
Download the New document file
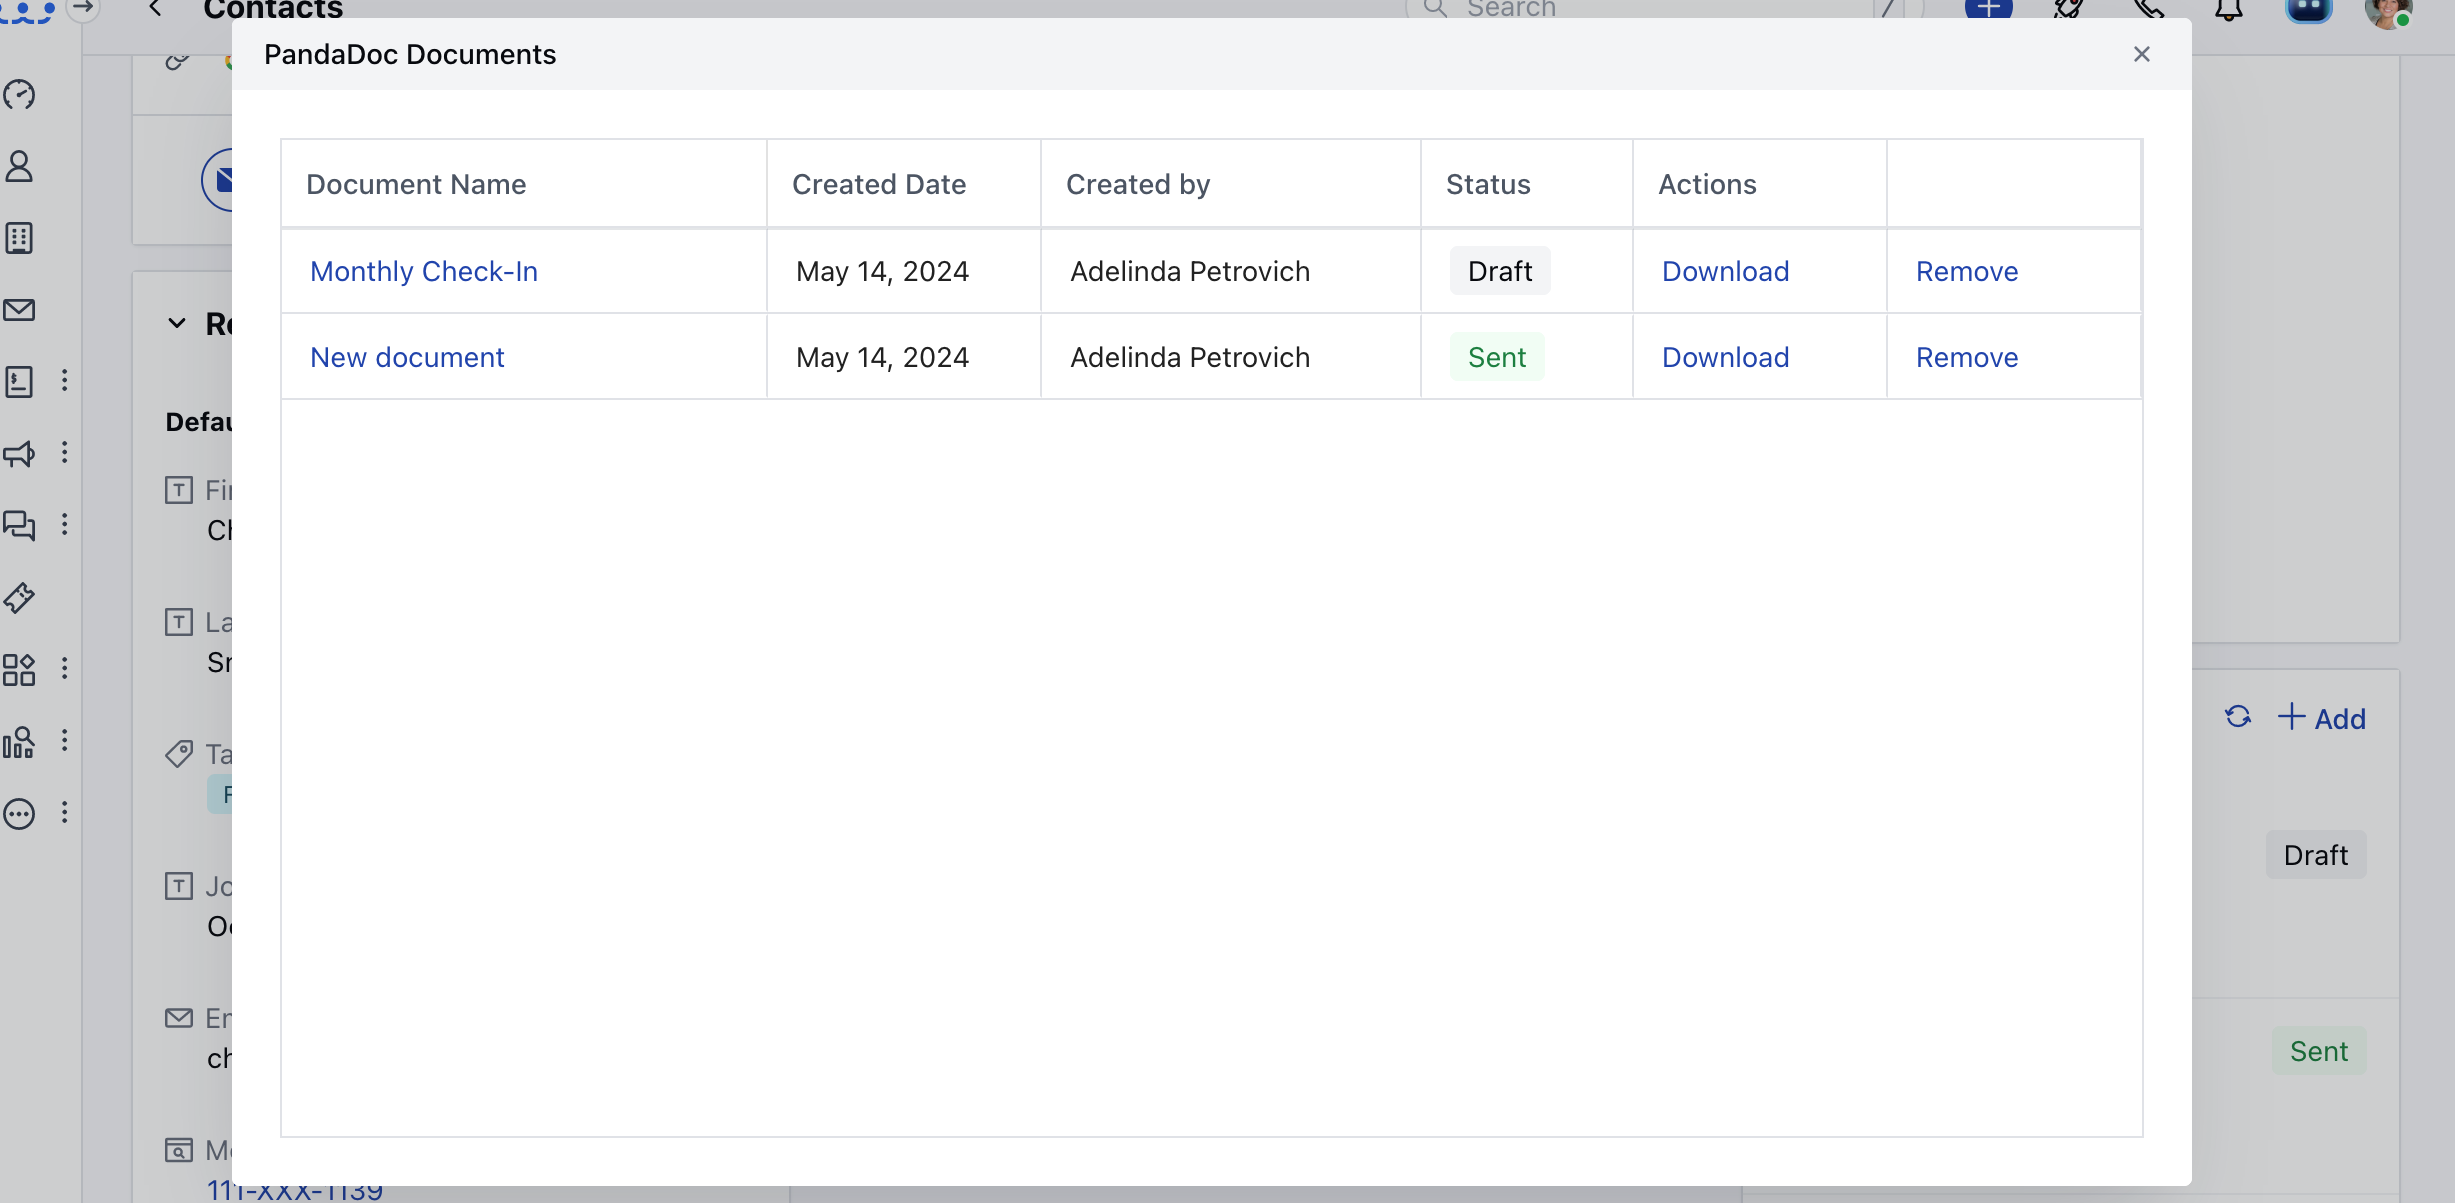coord(1725,357)
